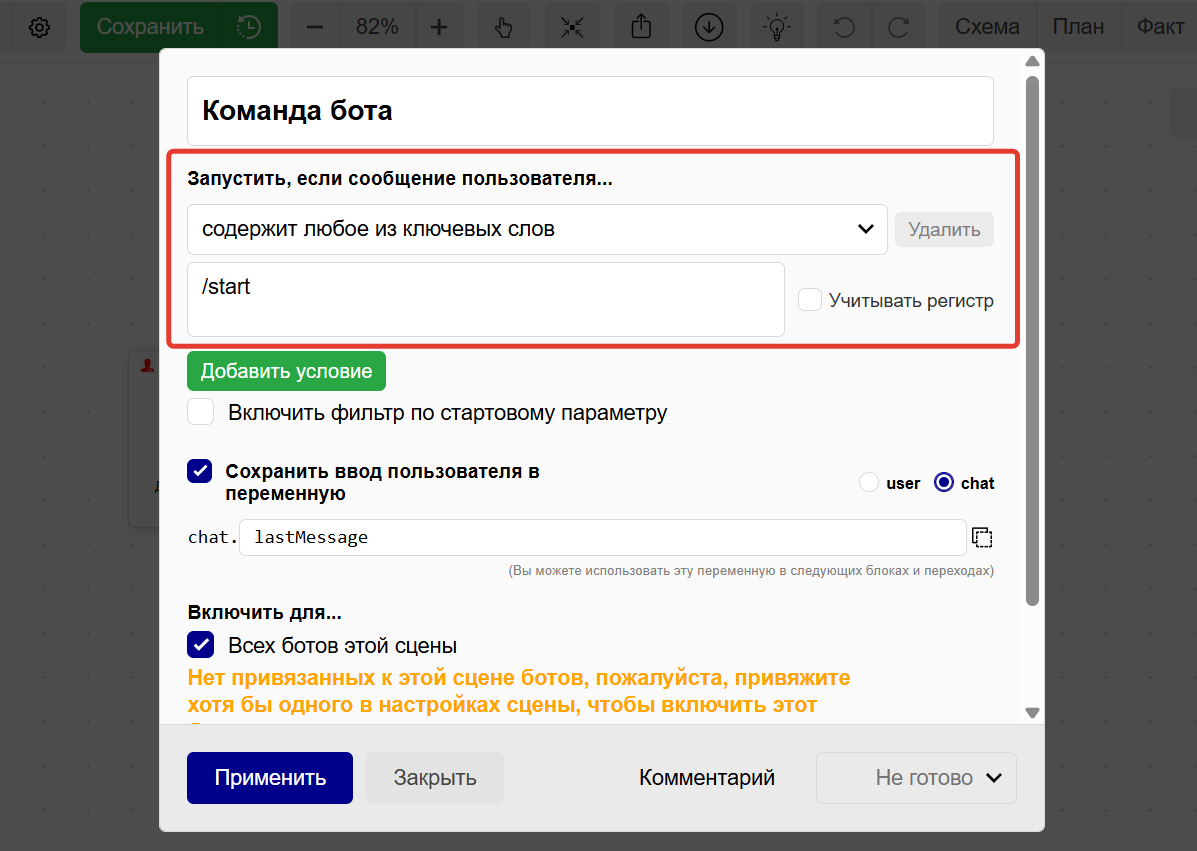Uncheck Всех ботов этой сцены
The width and height of the screenshot is (1197, 851).
coord(201,645)
